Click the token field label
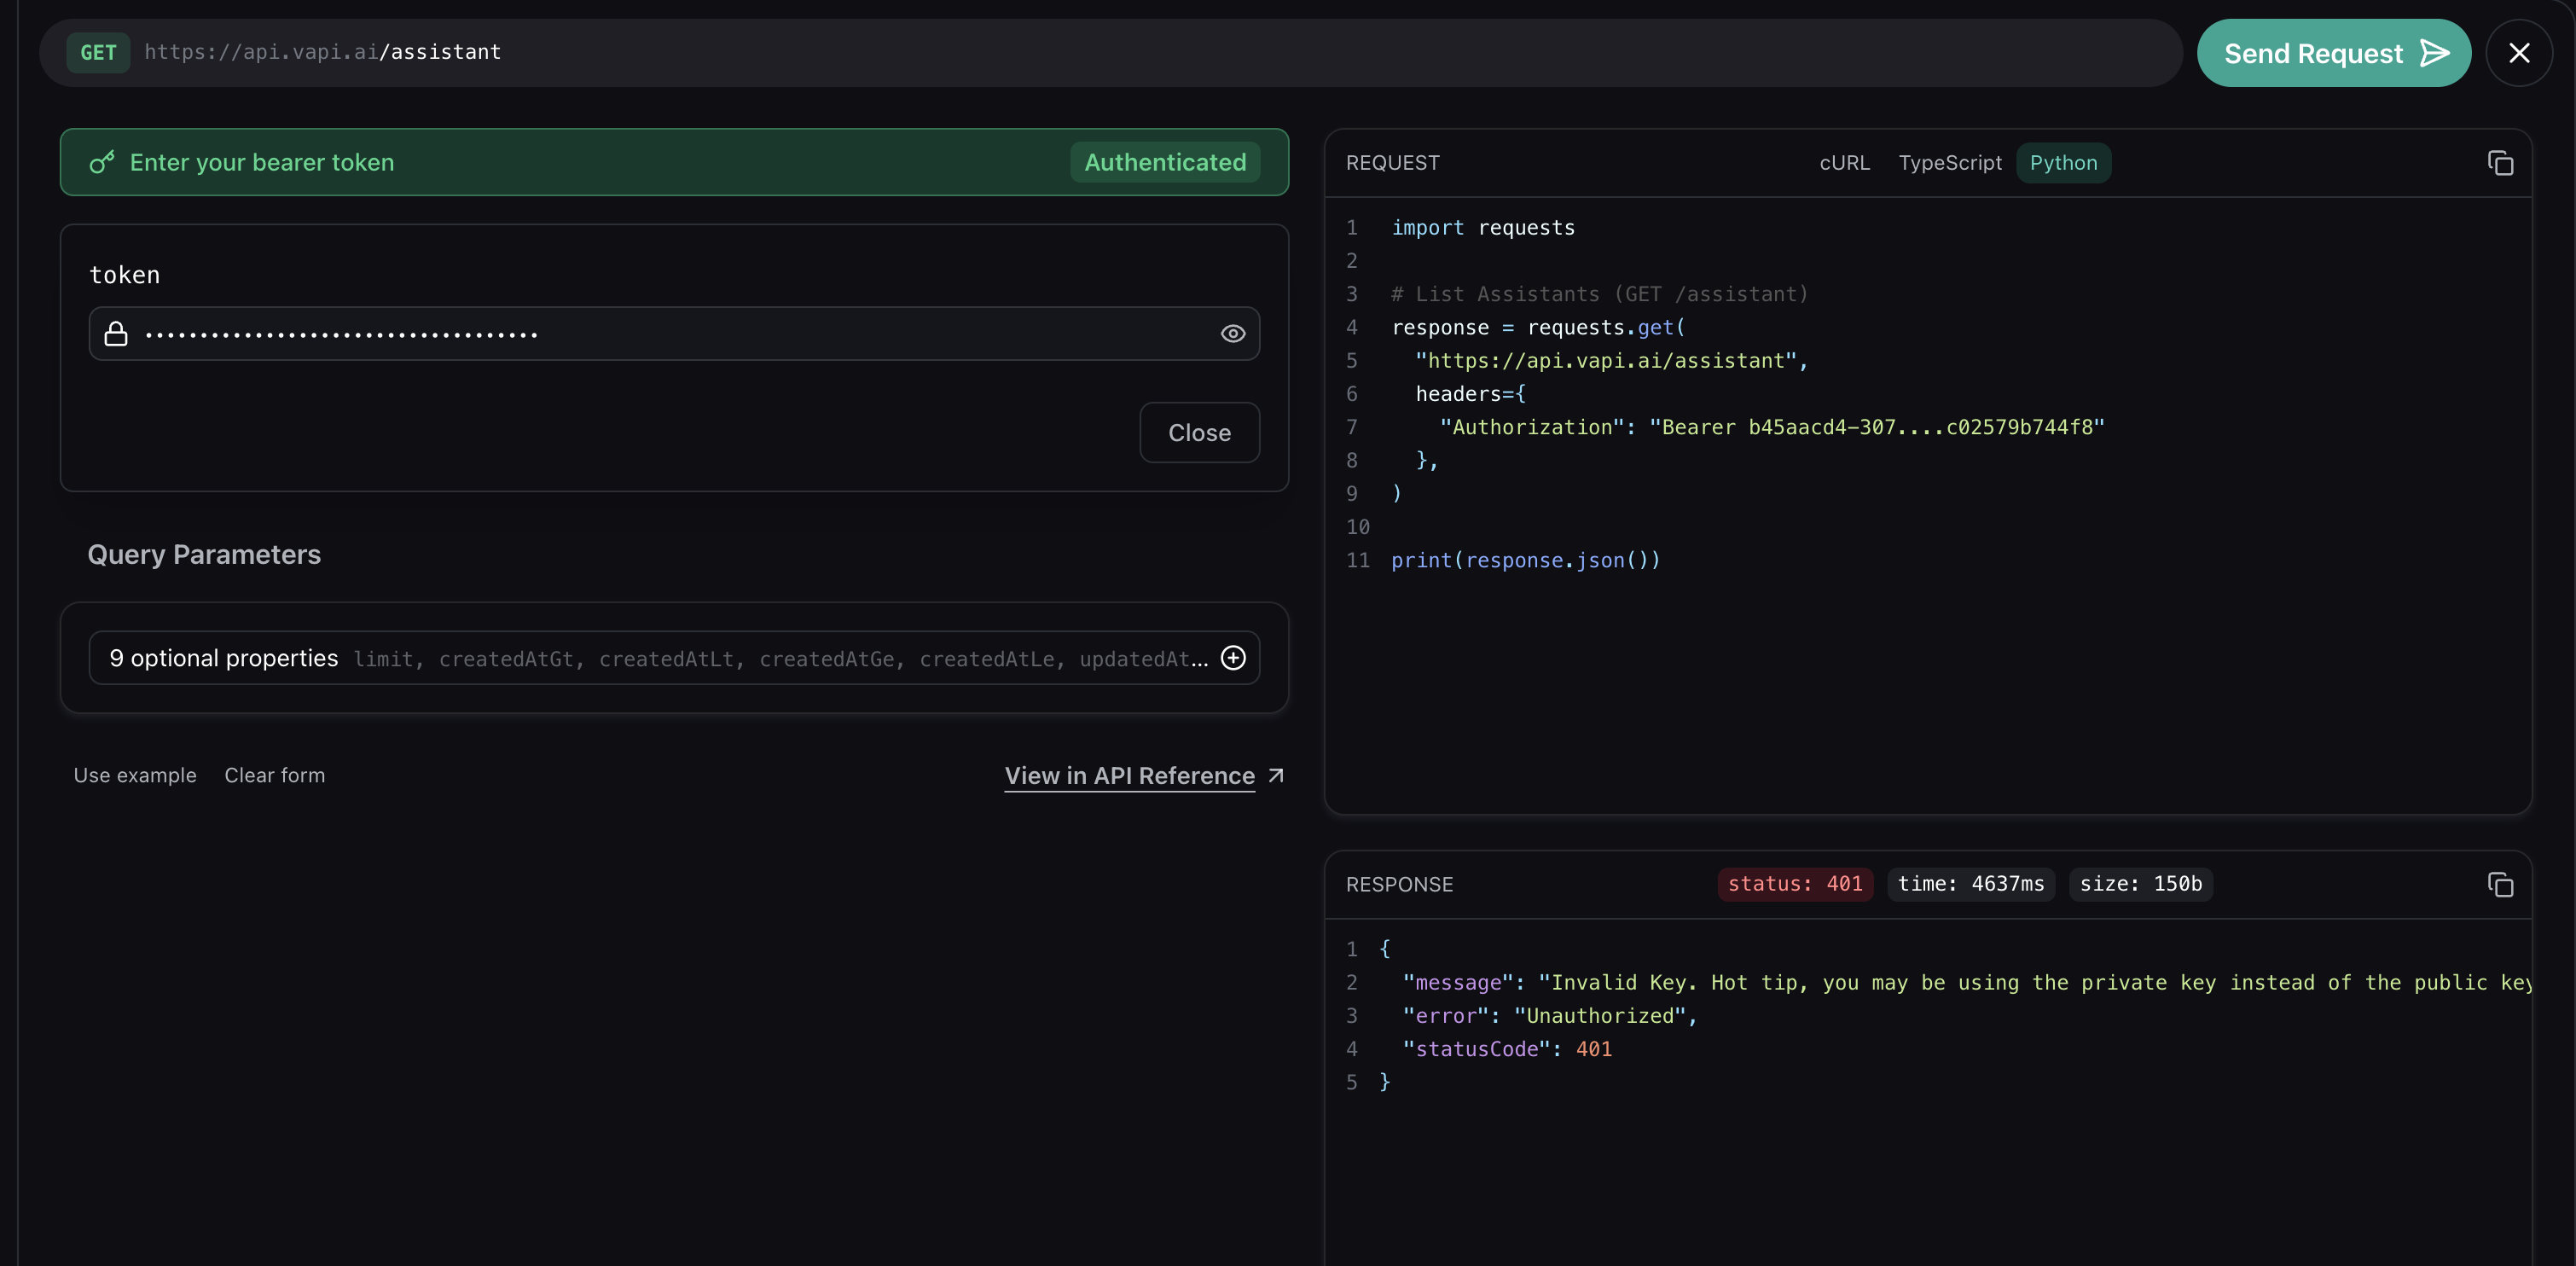2576x1266 pixels. [x=125, y=275]
